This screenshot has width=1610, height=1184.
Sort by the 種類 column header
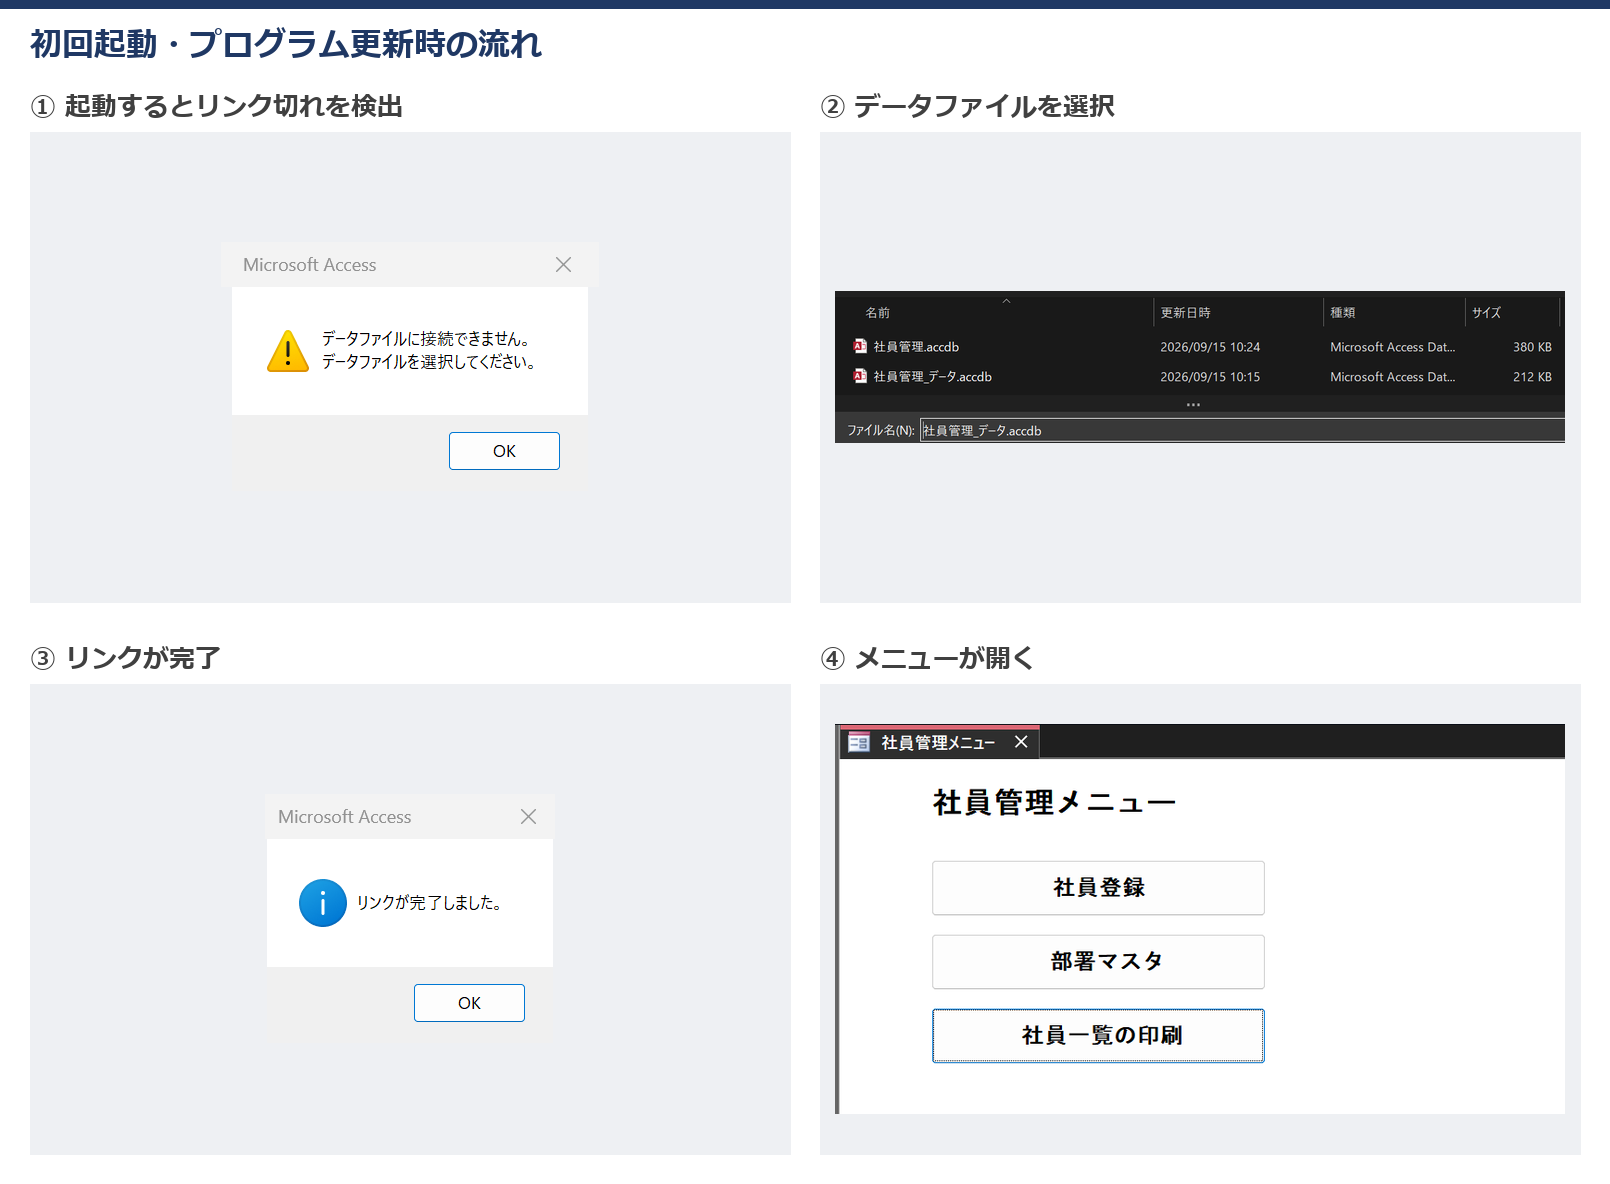click(1395, 313)
